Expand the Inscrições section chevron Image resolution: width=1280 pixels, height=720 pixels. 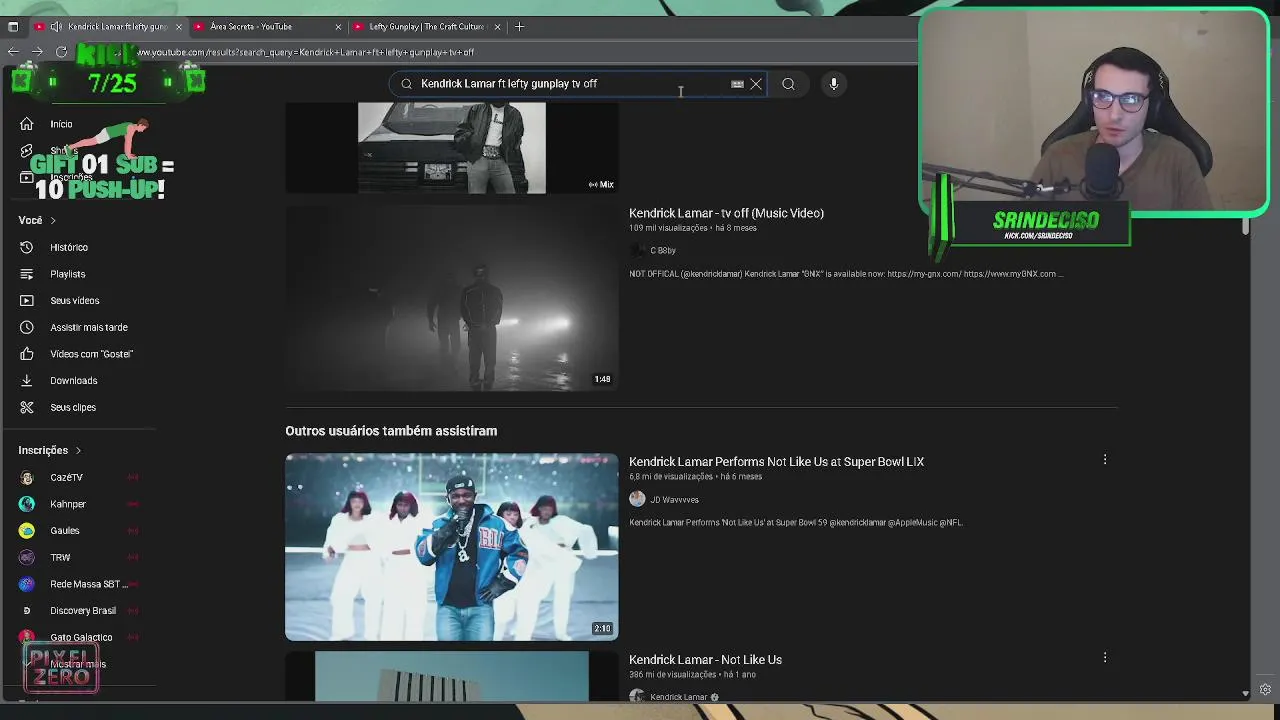click(x=78, y=450)
